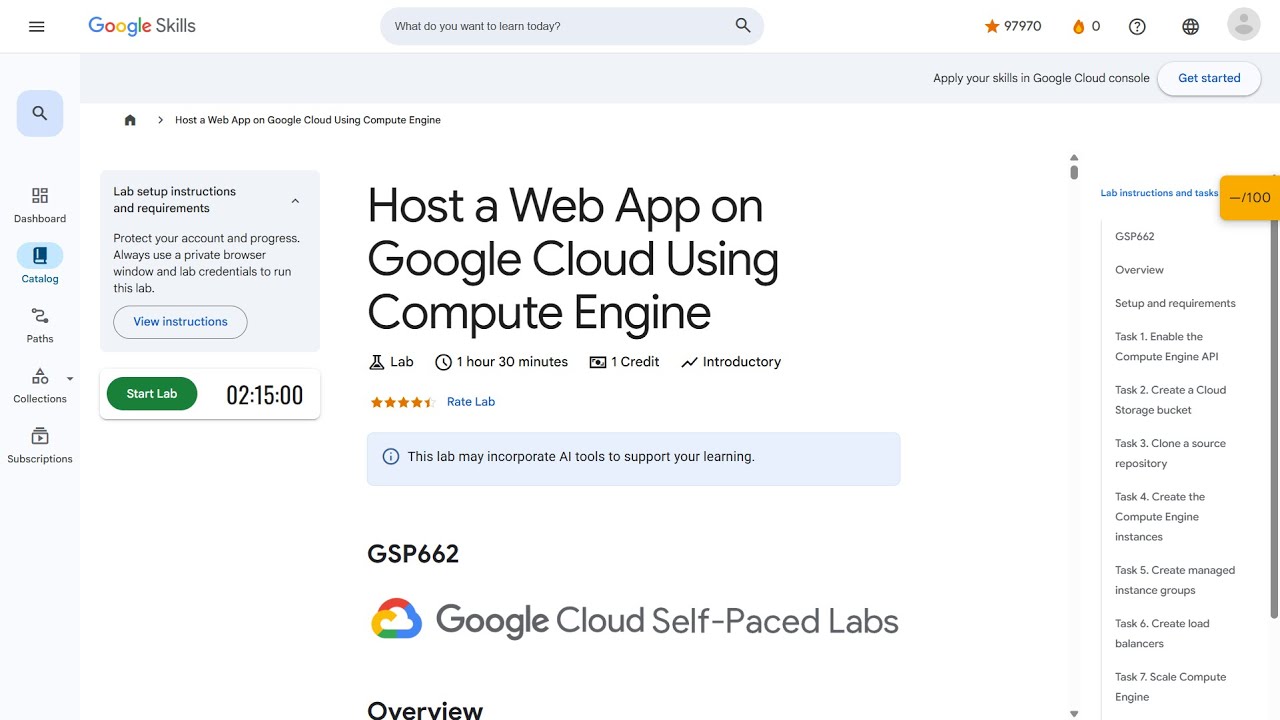1280x720 pixels.
Task: Click the Get started button
Action: click(1209, 78)
